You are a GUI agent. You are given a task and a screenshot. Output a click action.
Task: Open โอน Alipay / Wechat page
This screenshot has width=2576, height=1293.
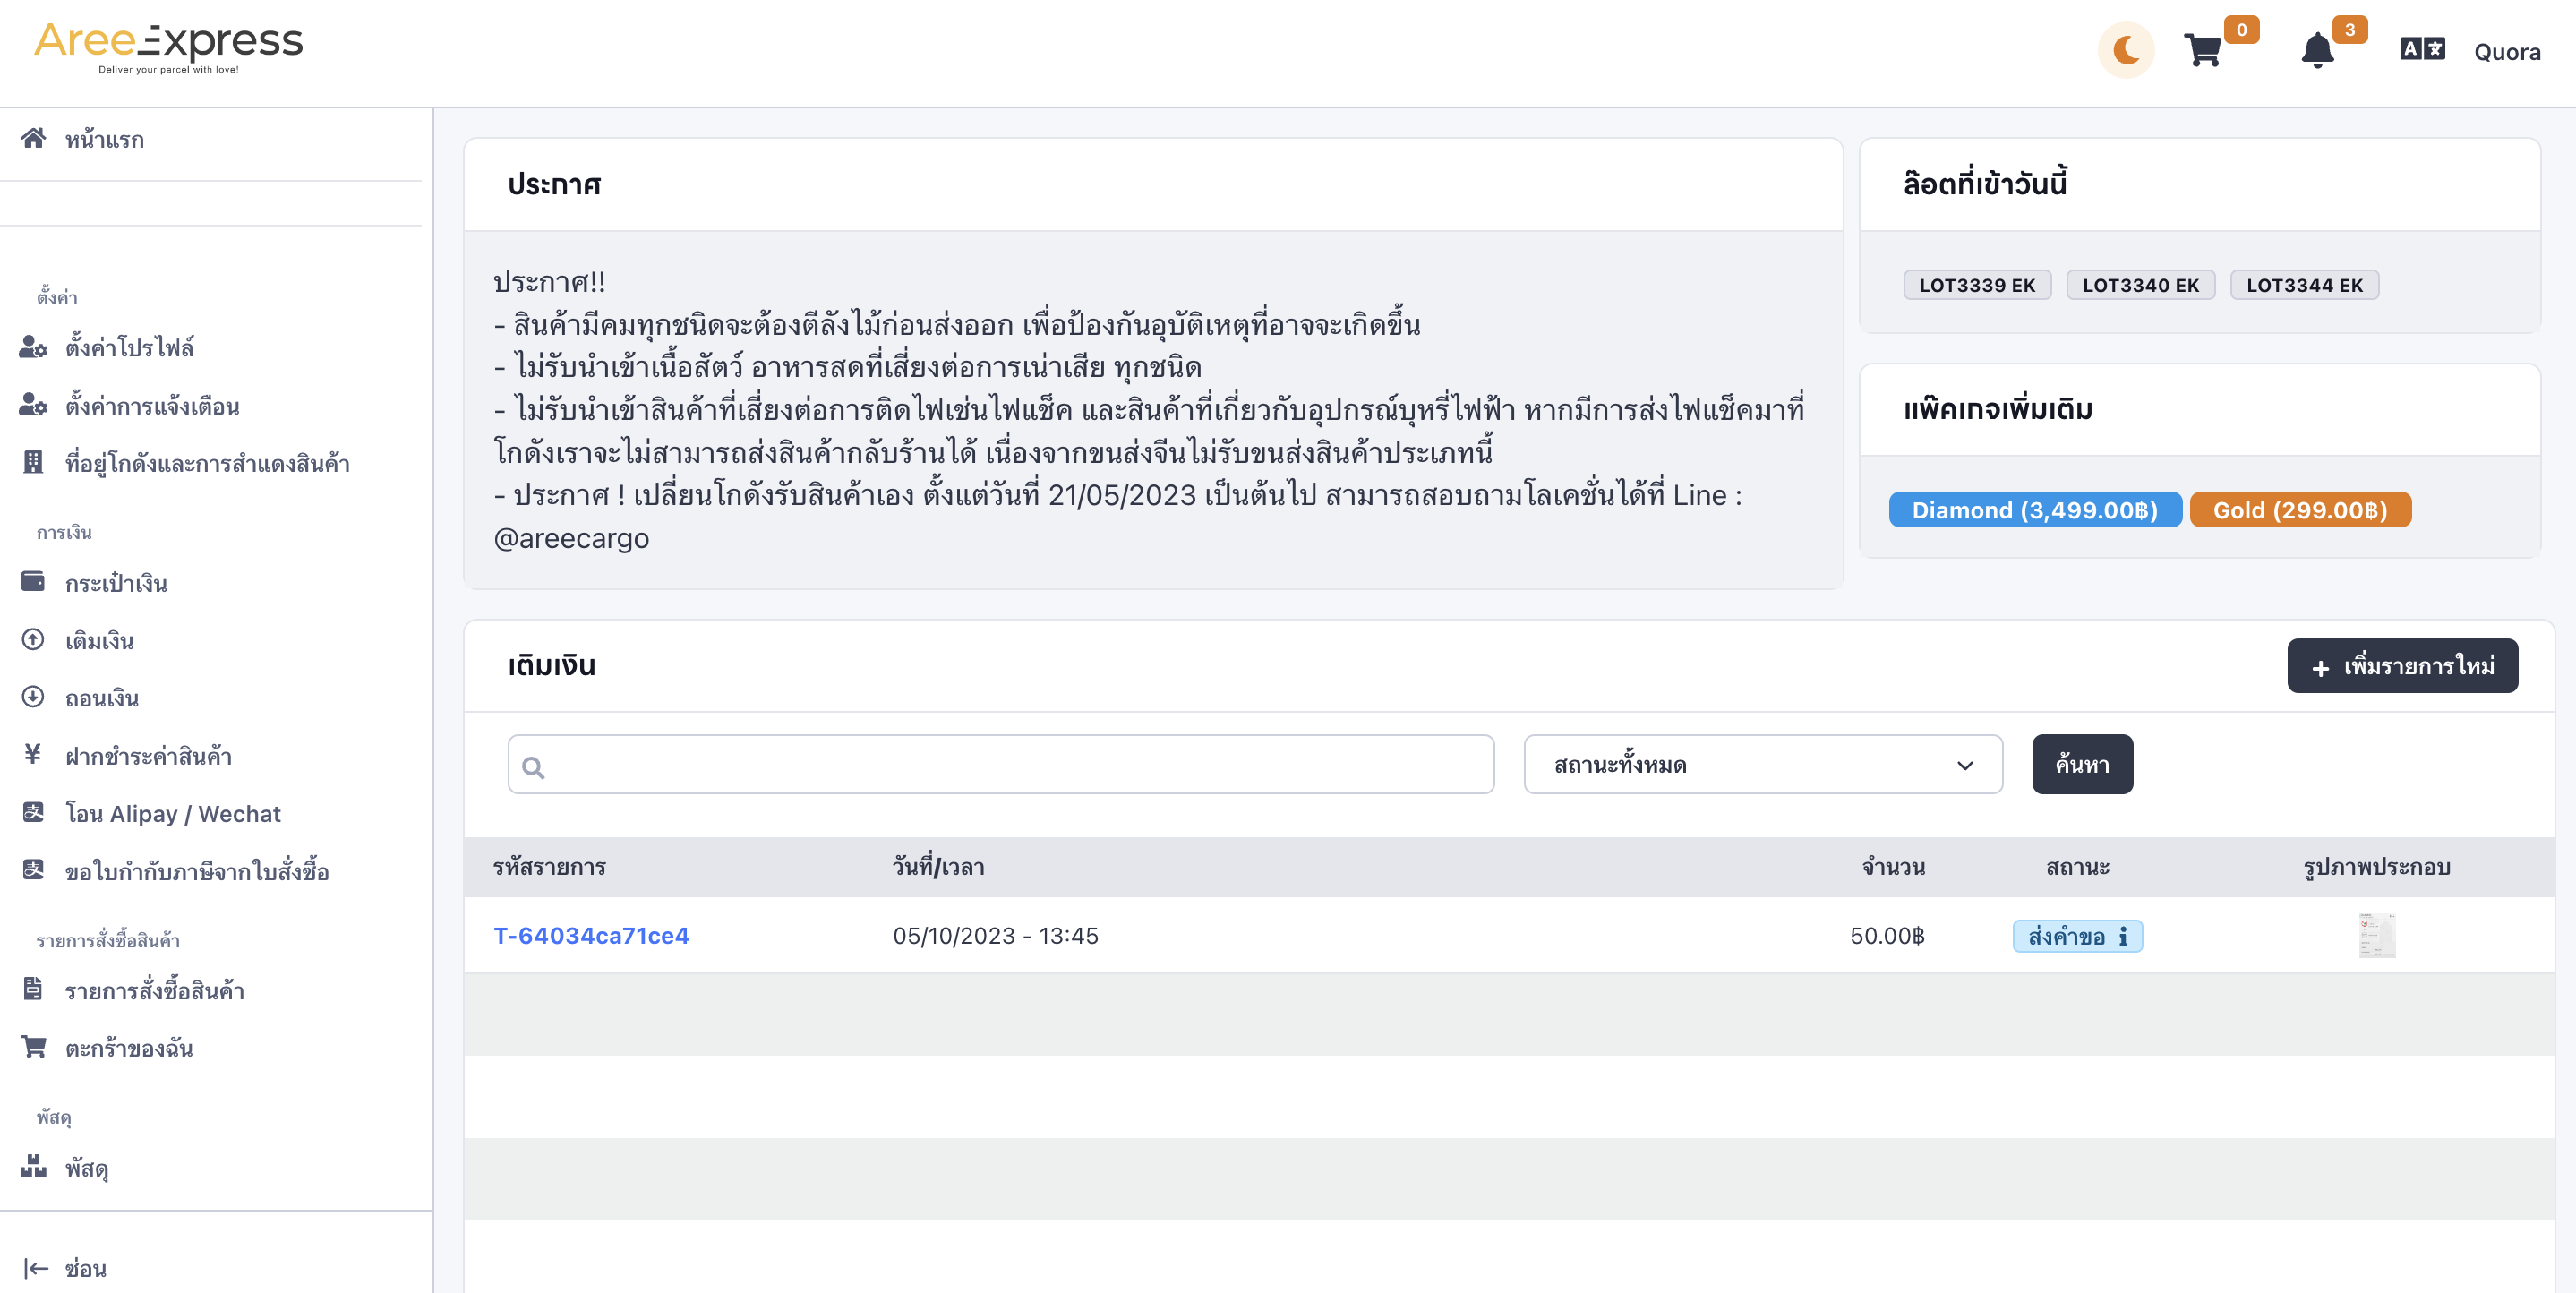point(173,813)
